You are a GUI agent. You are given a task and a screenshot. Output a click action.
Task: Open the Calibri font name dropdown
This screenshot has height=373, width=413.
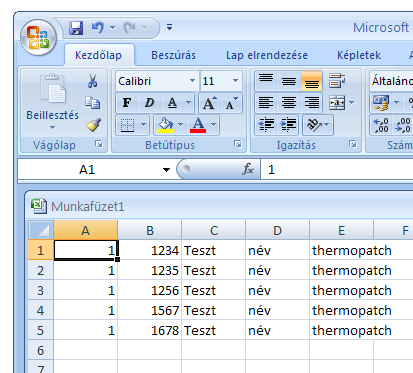click(192, 81)
